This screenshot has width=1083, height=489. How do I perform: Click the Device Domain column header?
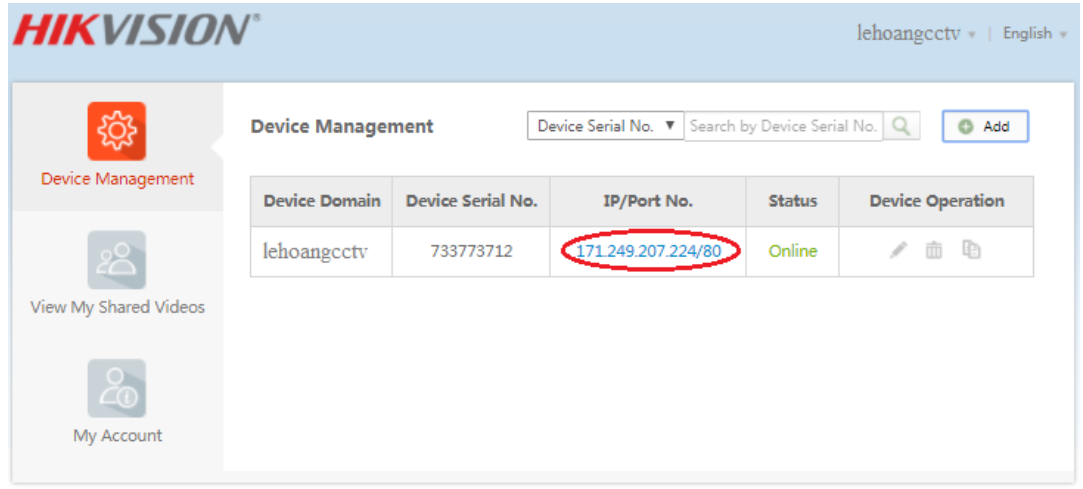pos(322,201)
